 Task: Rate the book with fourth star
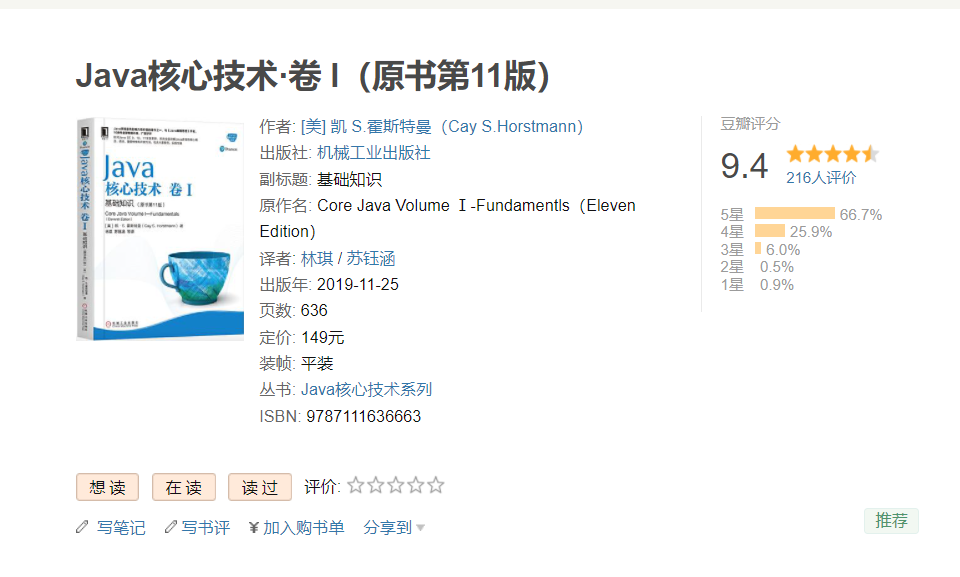416,486
